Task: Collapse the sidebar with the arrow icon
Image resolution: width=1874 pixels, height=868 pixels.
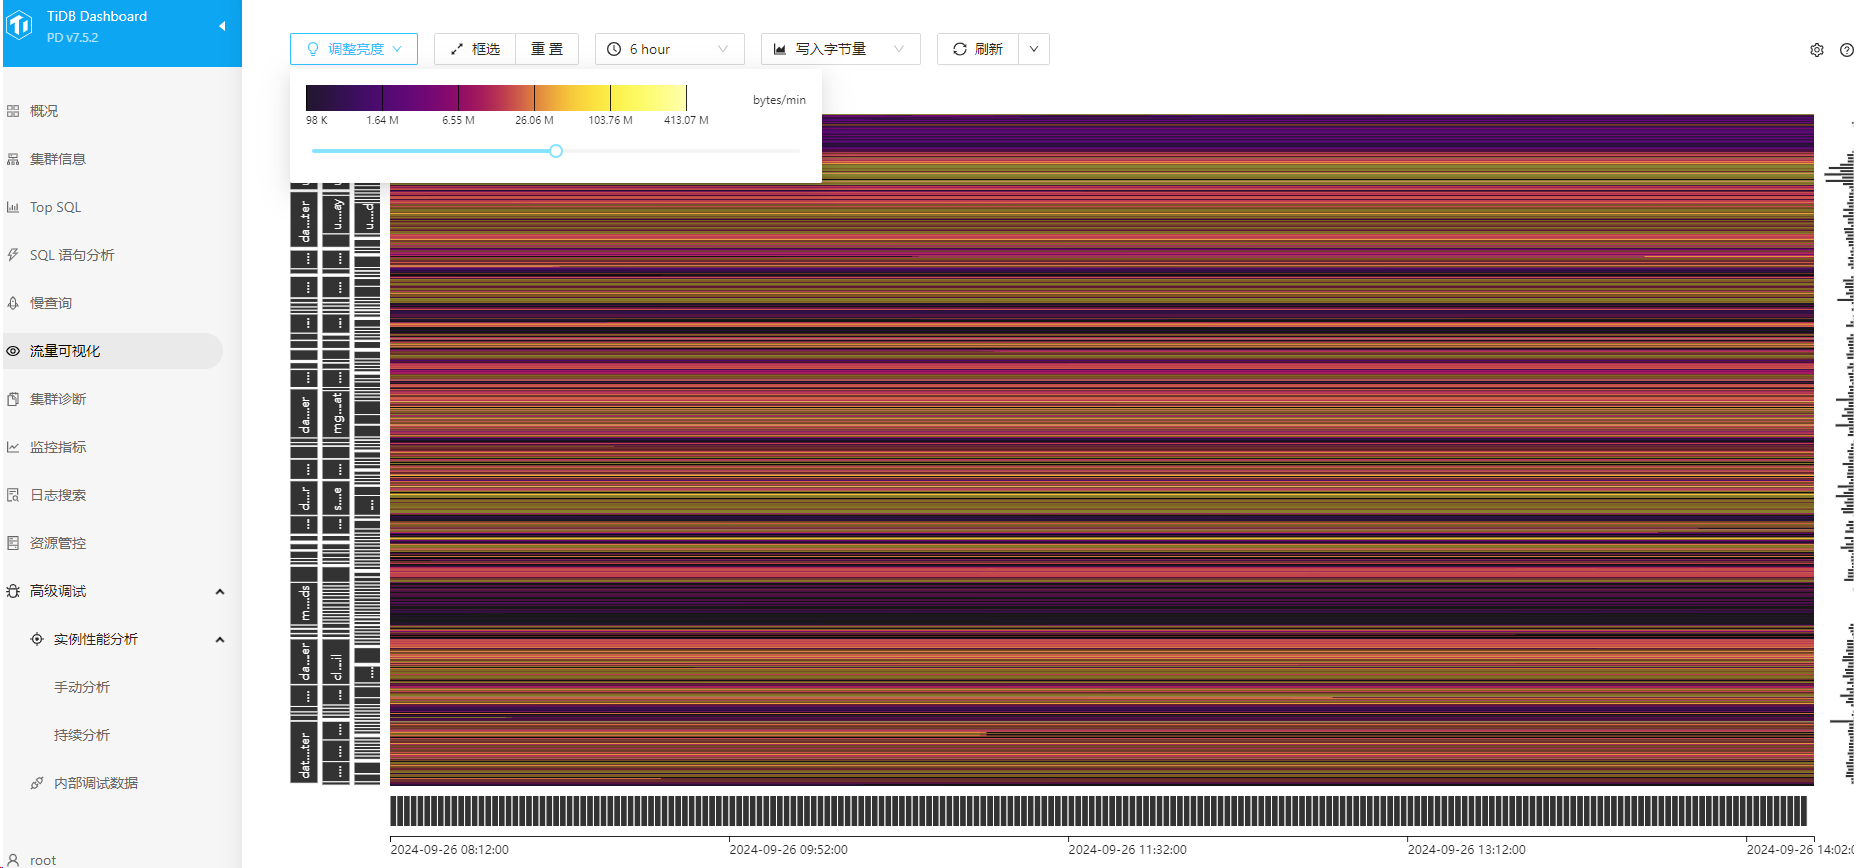Action: click(222, 26)
